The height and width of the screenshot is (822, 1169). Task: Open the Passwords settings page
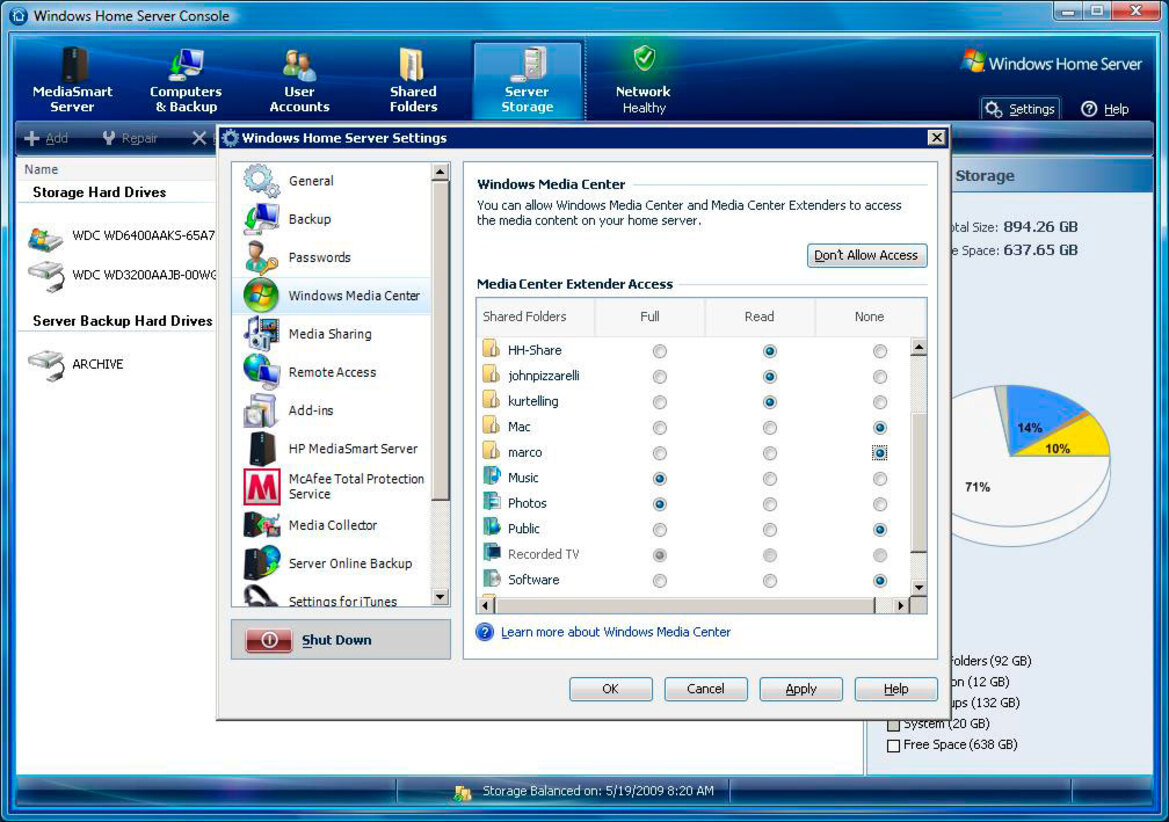(319, 257)
